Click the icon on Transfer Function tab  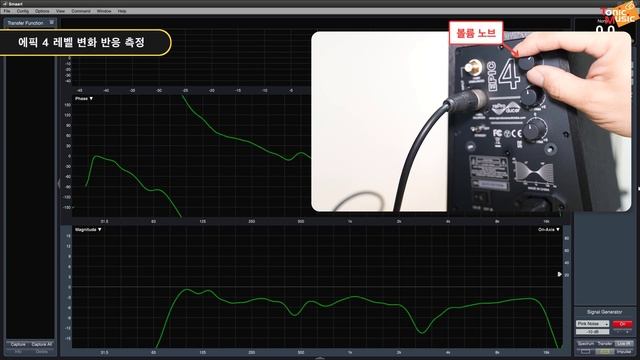click(x=51, y=22)
